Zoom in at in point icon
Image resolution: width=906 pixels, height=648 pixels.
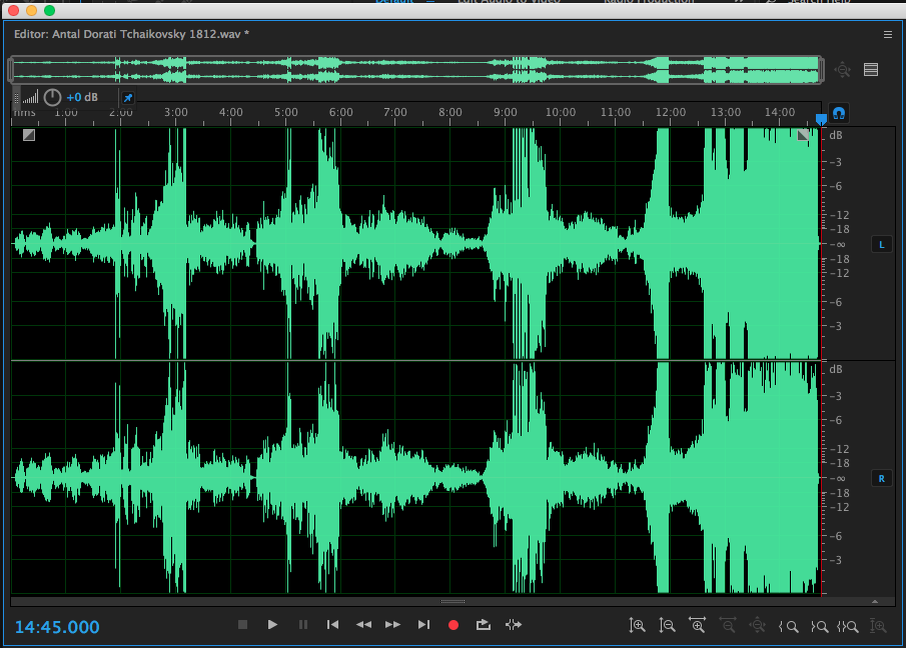coord(788,626)
